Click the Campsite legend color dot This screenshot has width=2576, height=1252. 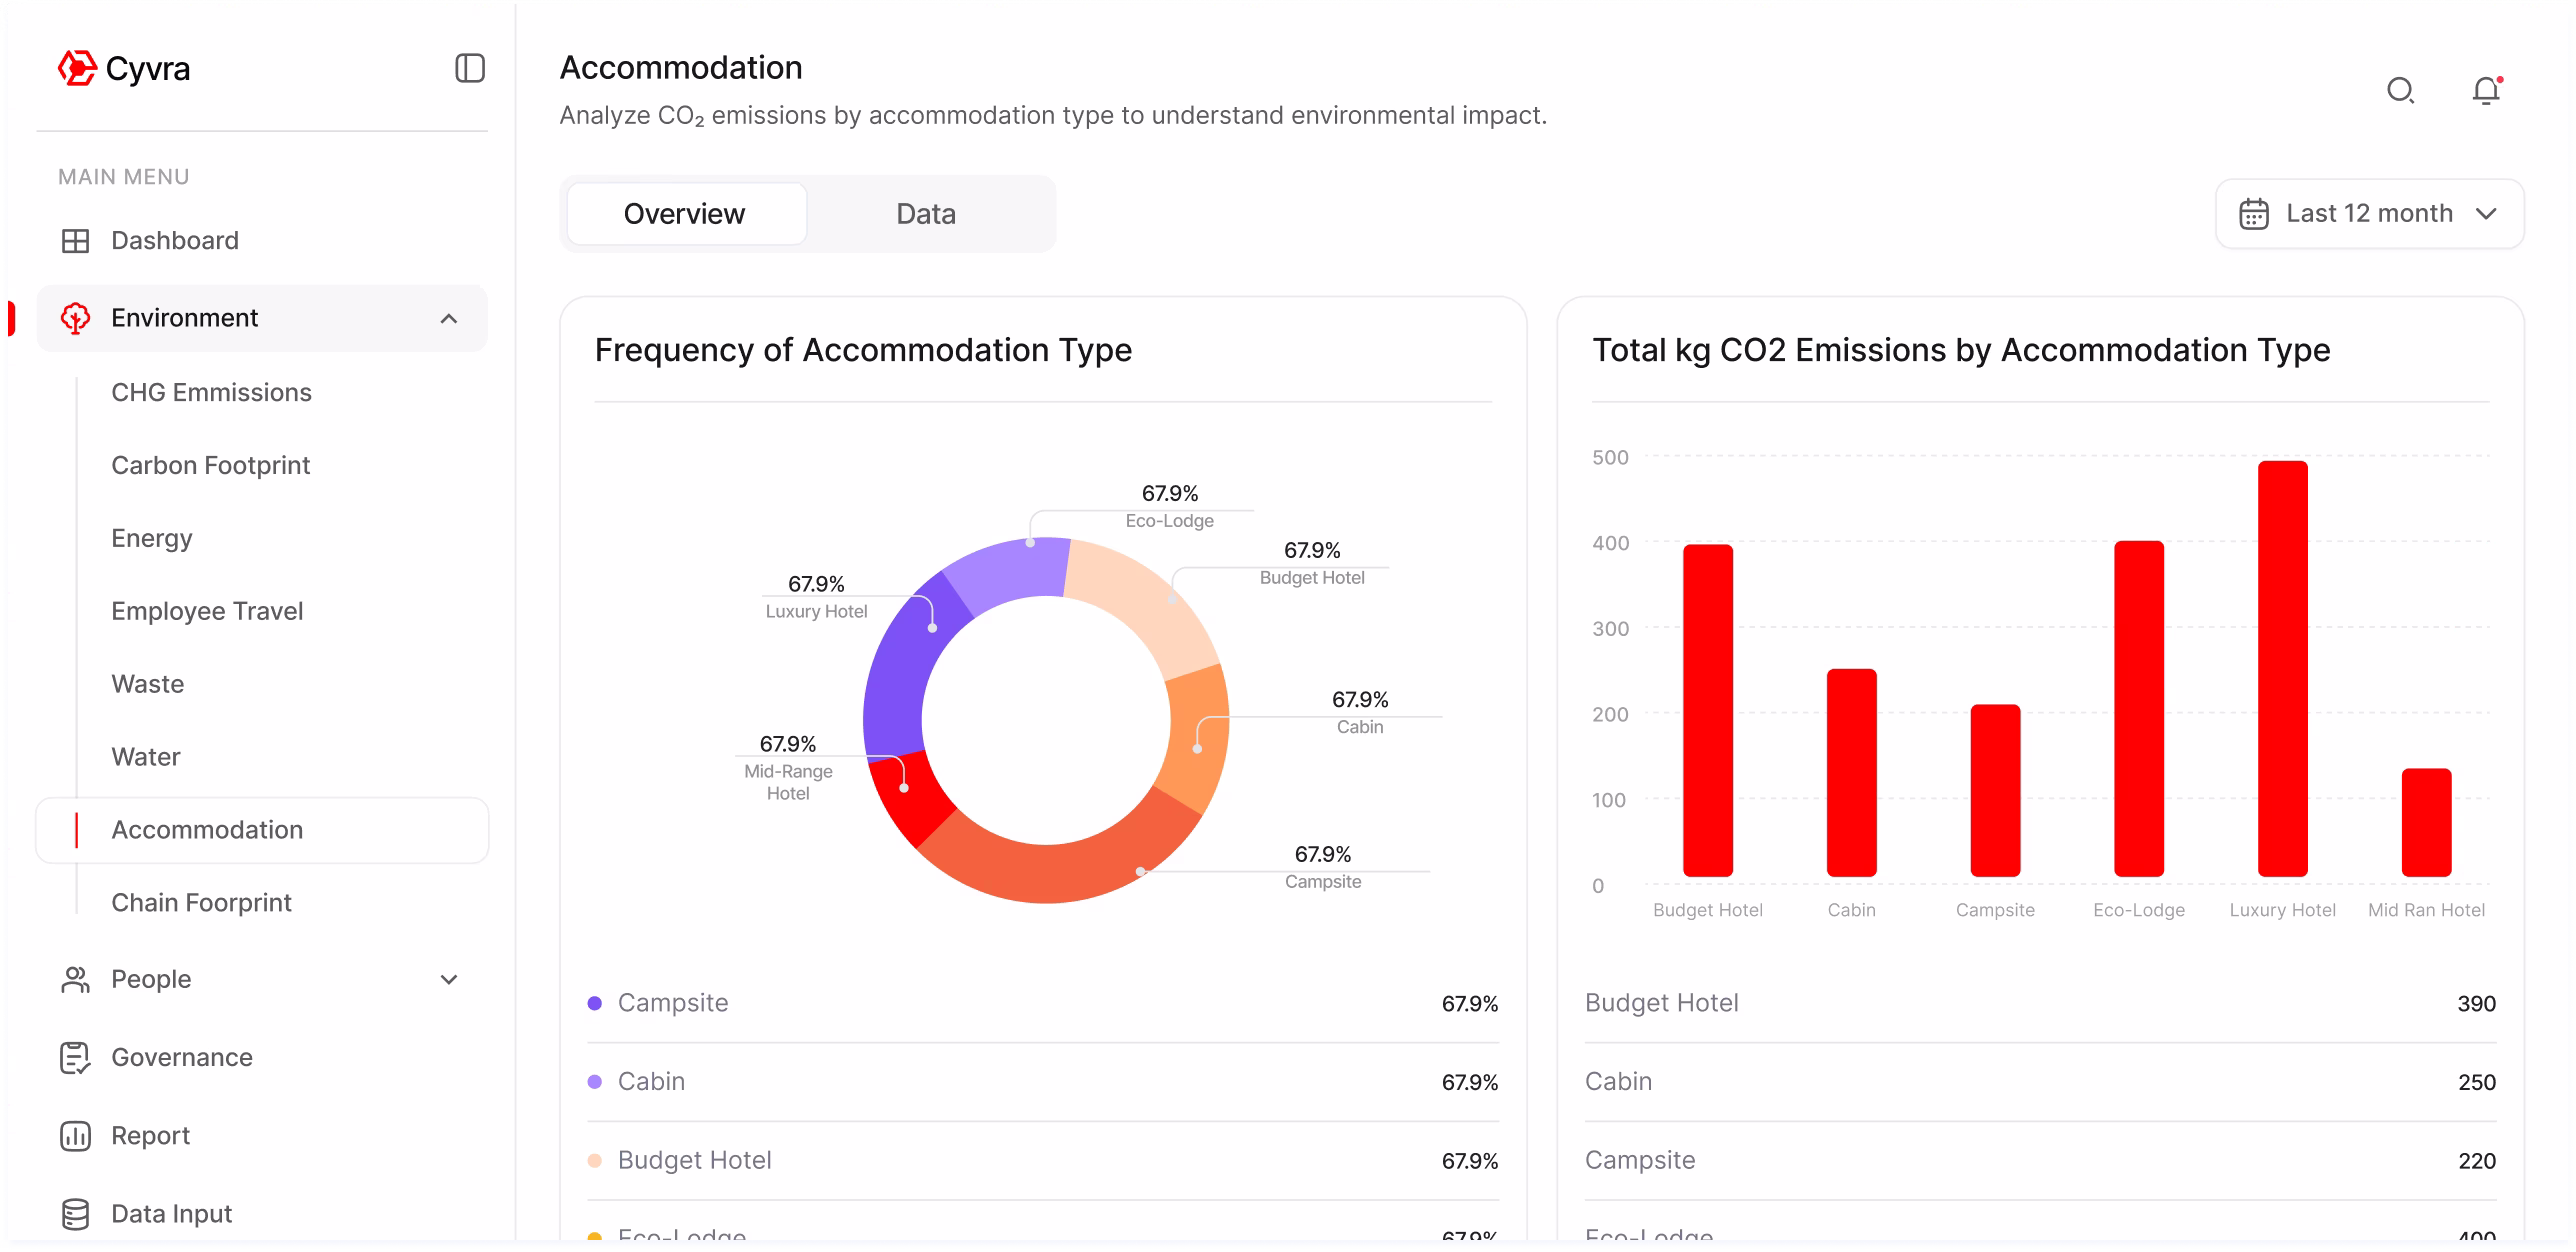(595, 1003)
